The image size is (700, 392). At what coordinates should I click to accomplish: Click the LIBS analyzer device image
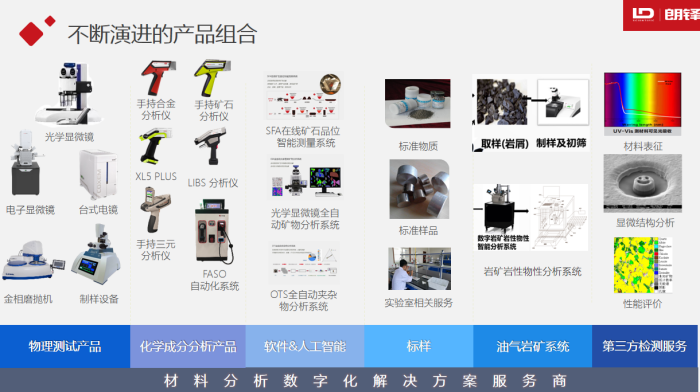pyautogui.click(x=210, y=146)
